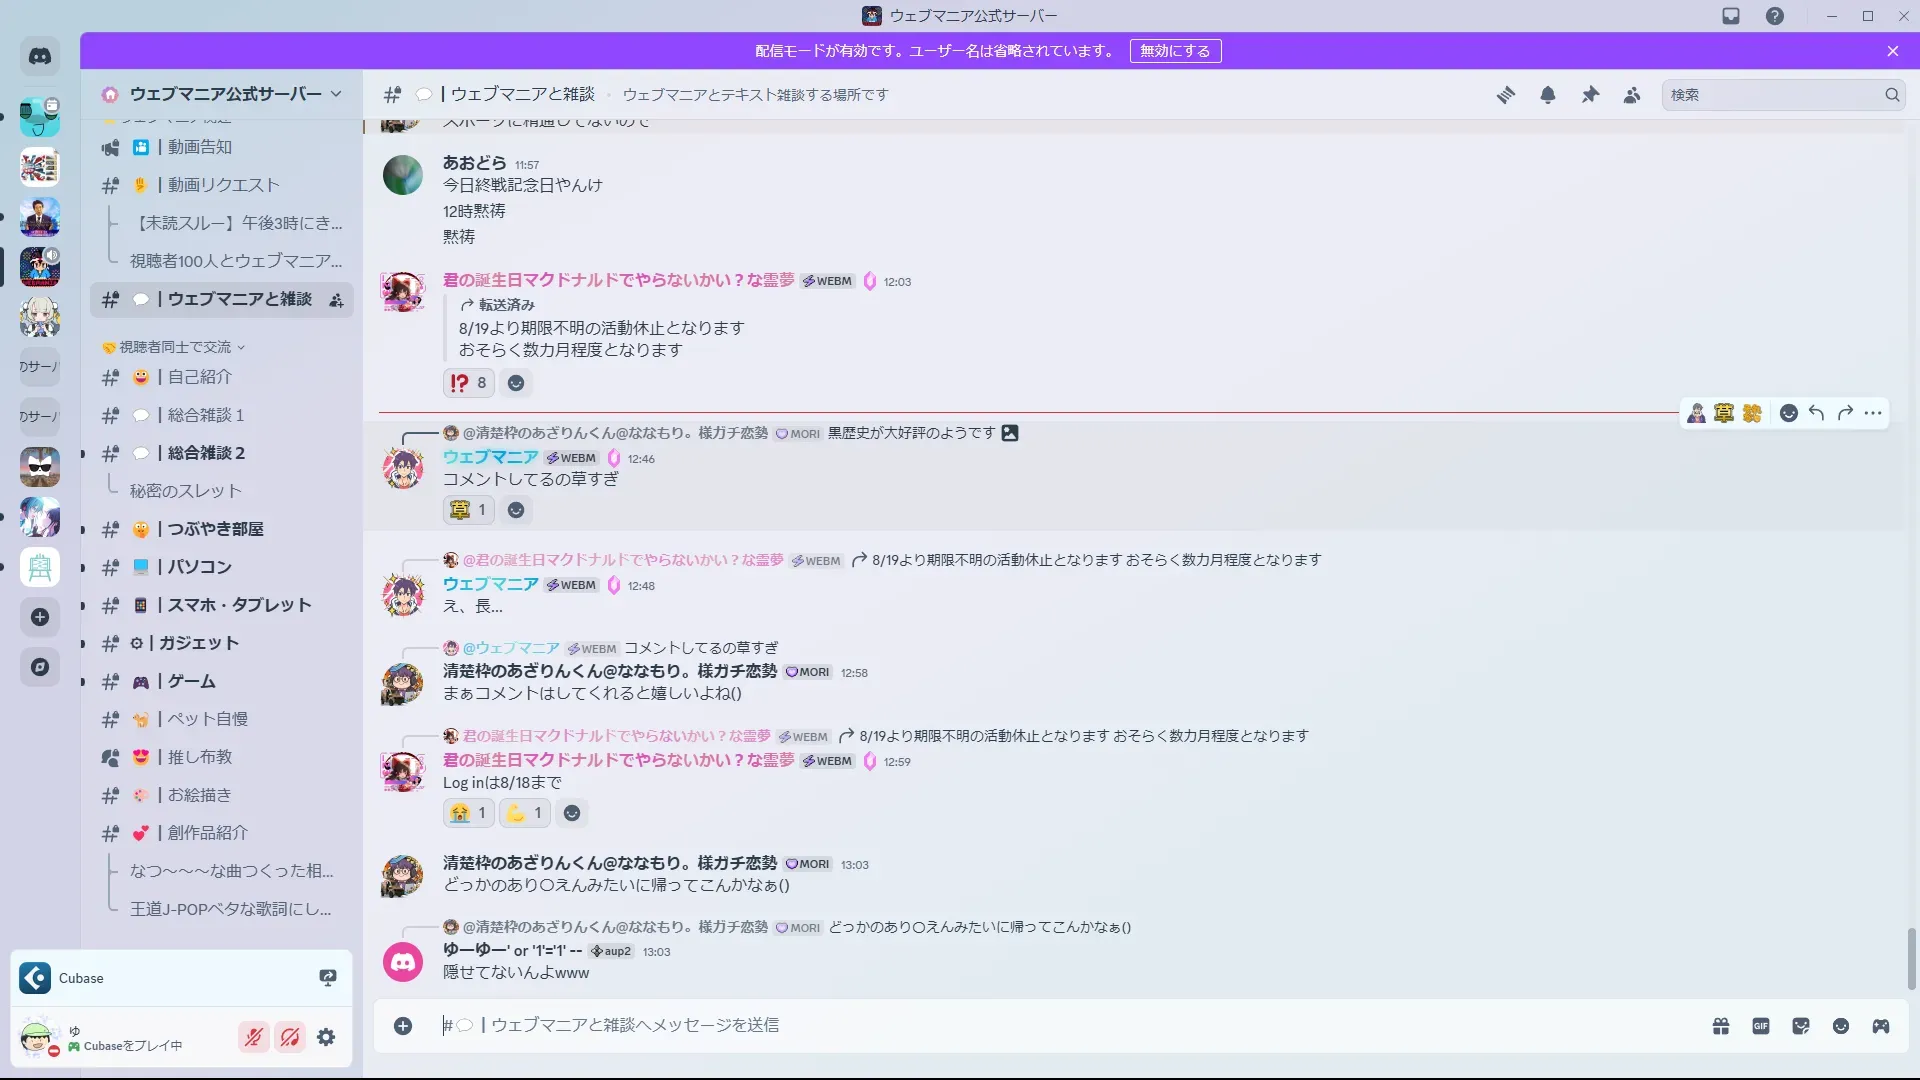Viewport: 1920px width, 1080px height.
Task: Click the 無効にする button in banner
Action: [x=1175, y=51]
